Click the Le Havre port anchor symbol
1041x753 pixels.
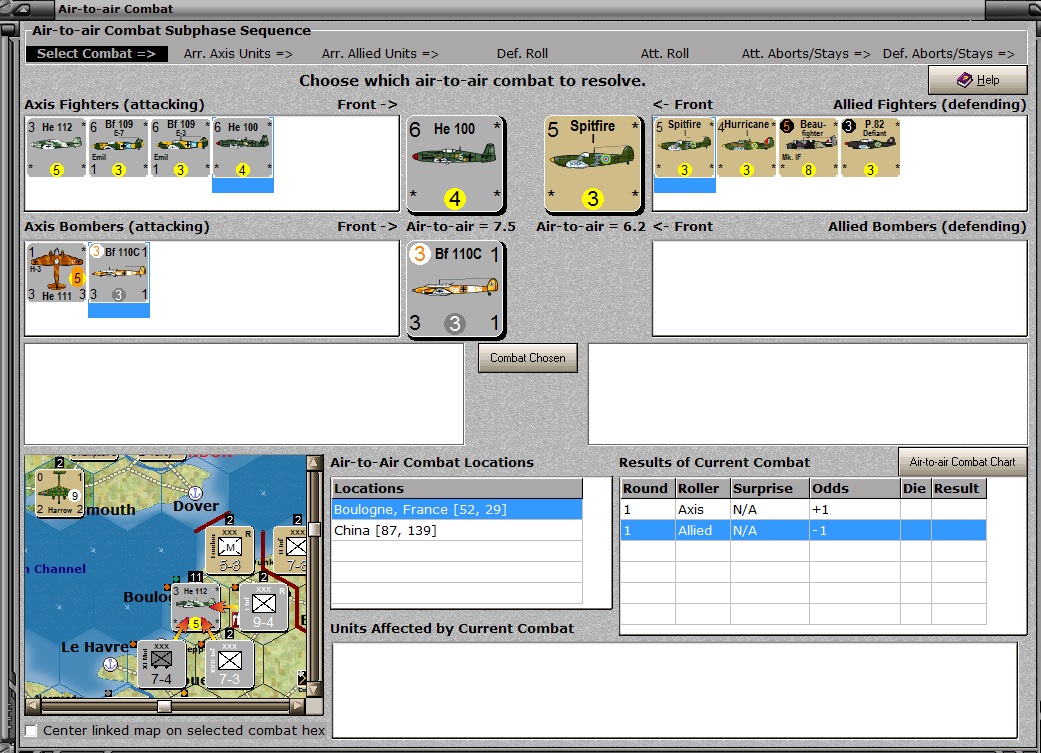(111, 663)
